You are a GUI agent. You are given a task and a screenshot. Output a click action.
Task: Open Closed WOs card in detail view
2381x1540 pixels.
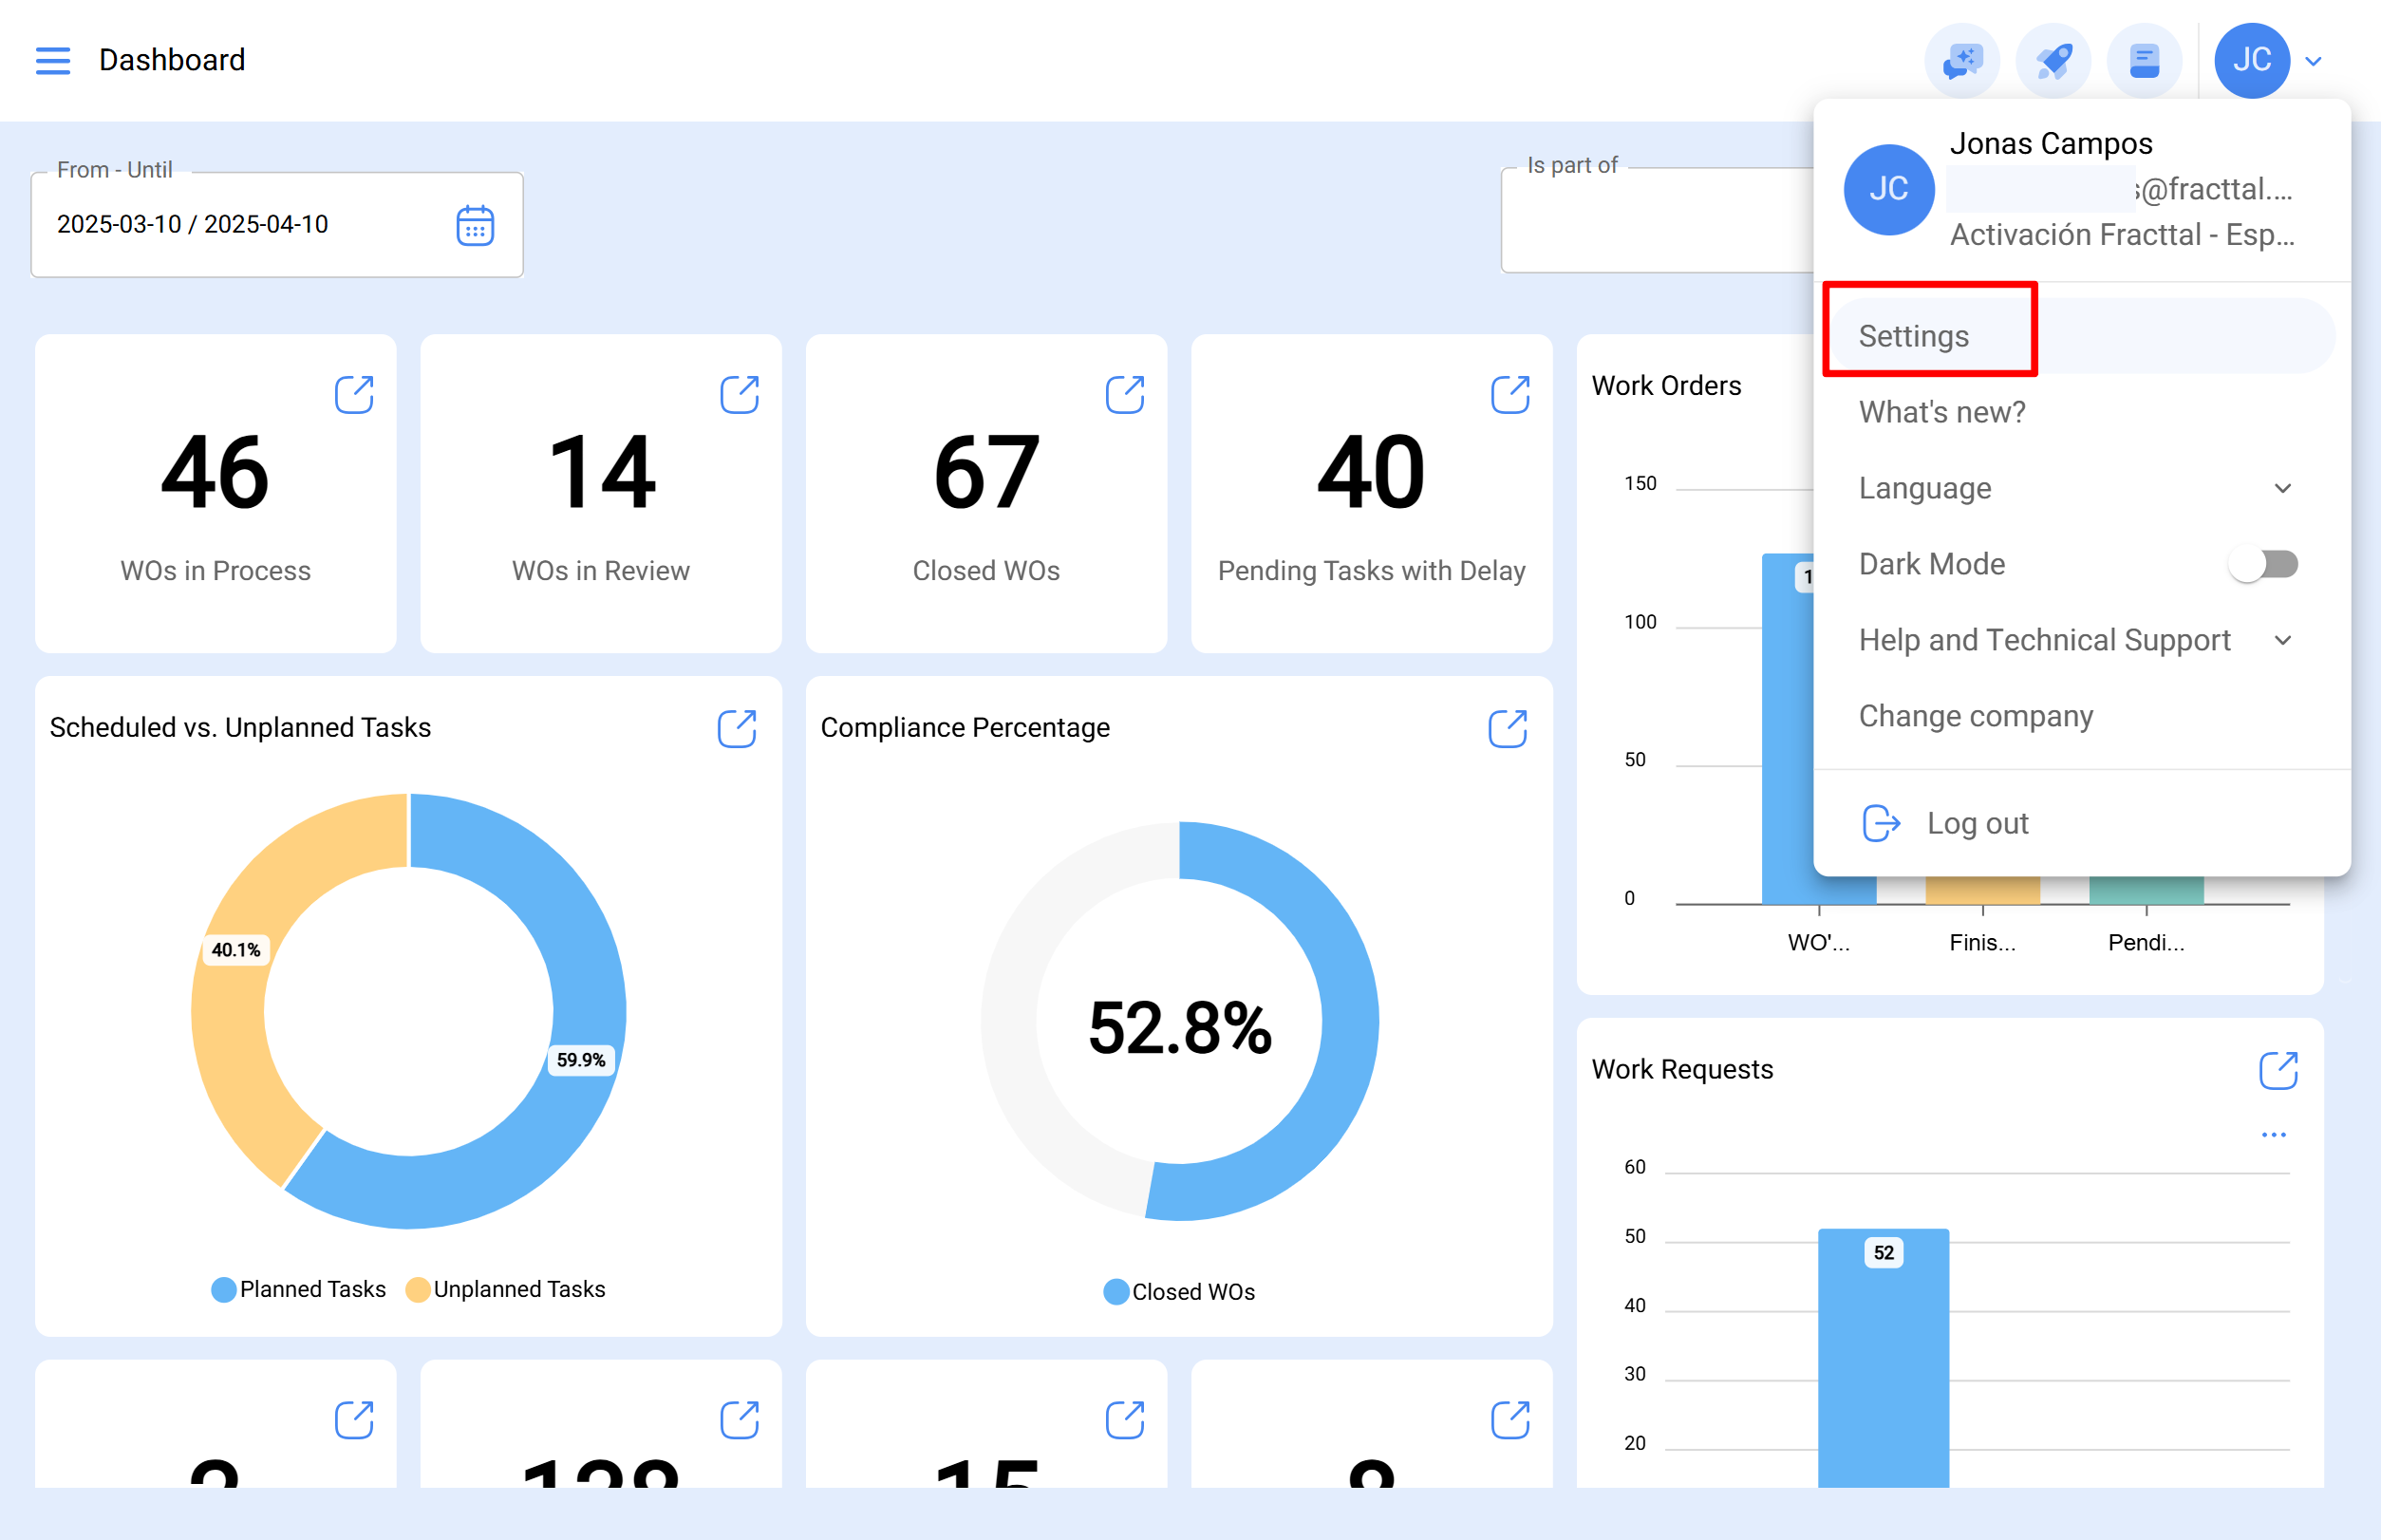point(1125,394)
